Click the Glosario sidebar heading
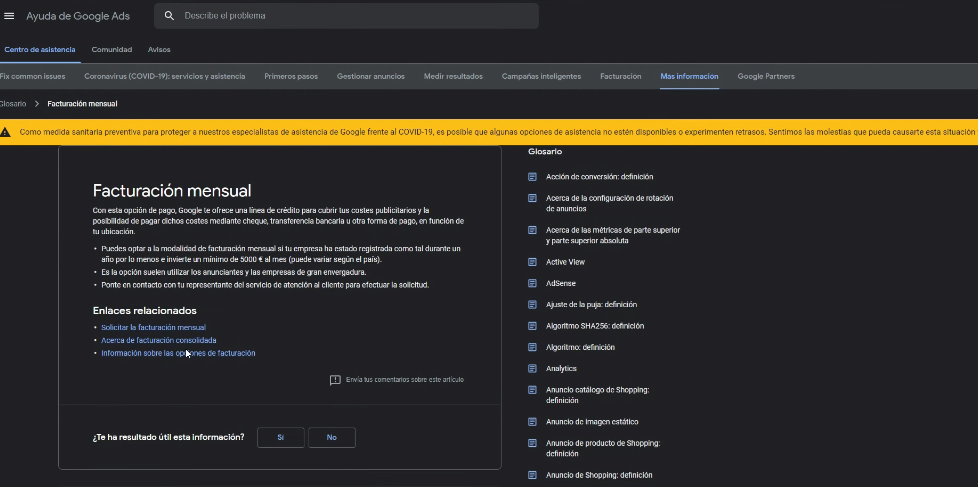Screen dimensions: 978x487 (x=545, y=152)
